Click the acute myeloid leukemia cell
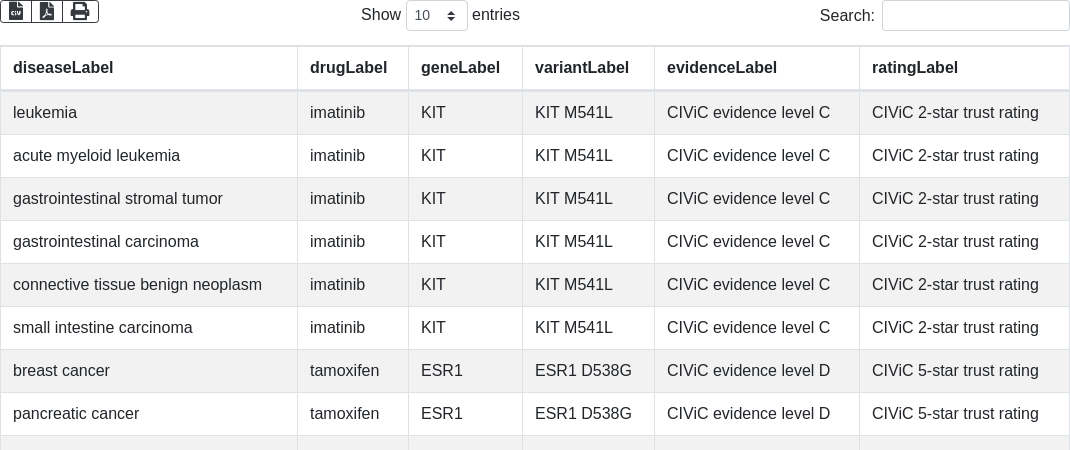This screenshot has width=1070, height=450. (97, 156)
